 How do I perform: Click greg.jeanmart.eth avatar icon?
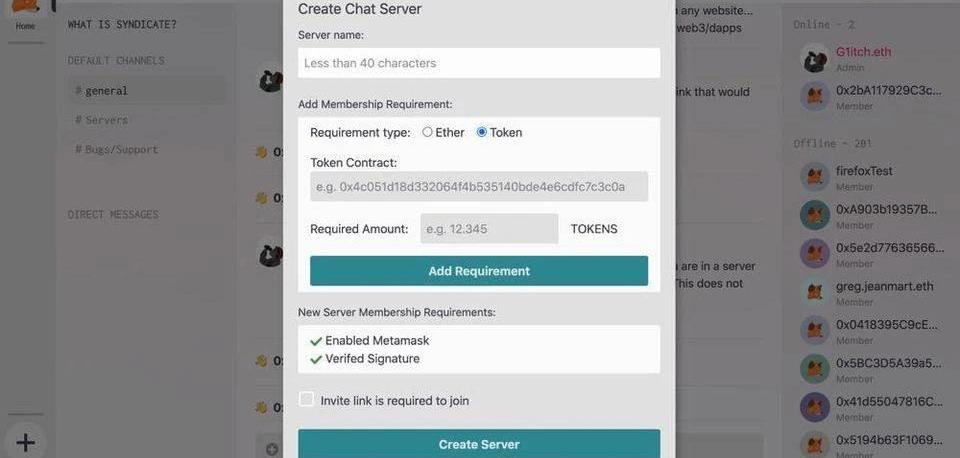pyautogui.click(x=815, y=292)
